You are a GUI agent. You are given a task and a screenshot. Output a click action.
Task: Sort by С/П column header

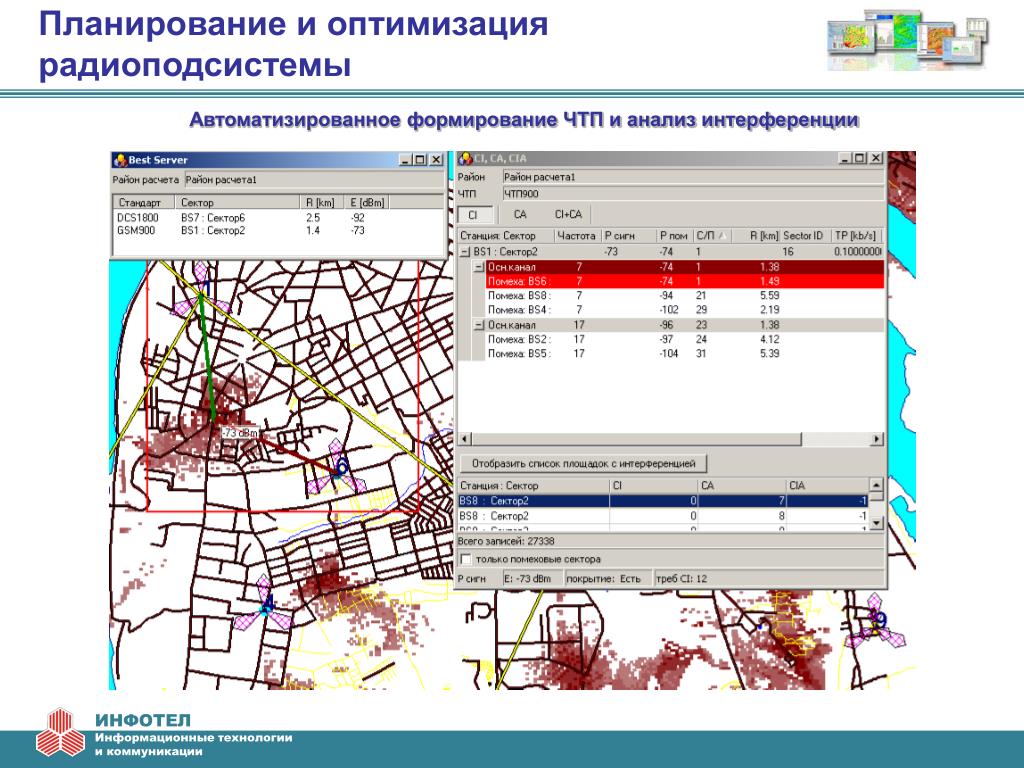tap(711, 236)
